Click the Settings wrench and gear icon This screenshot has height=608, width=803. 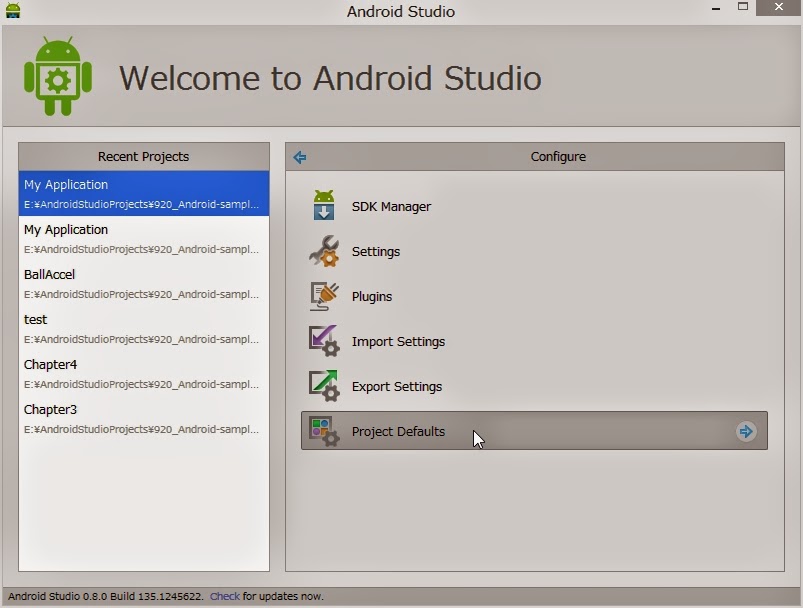click(324, 251)
